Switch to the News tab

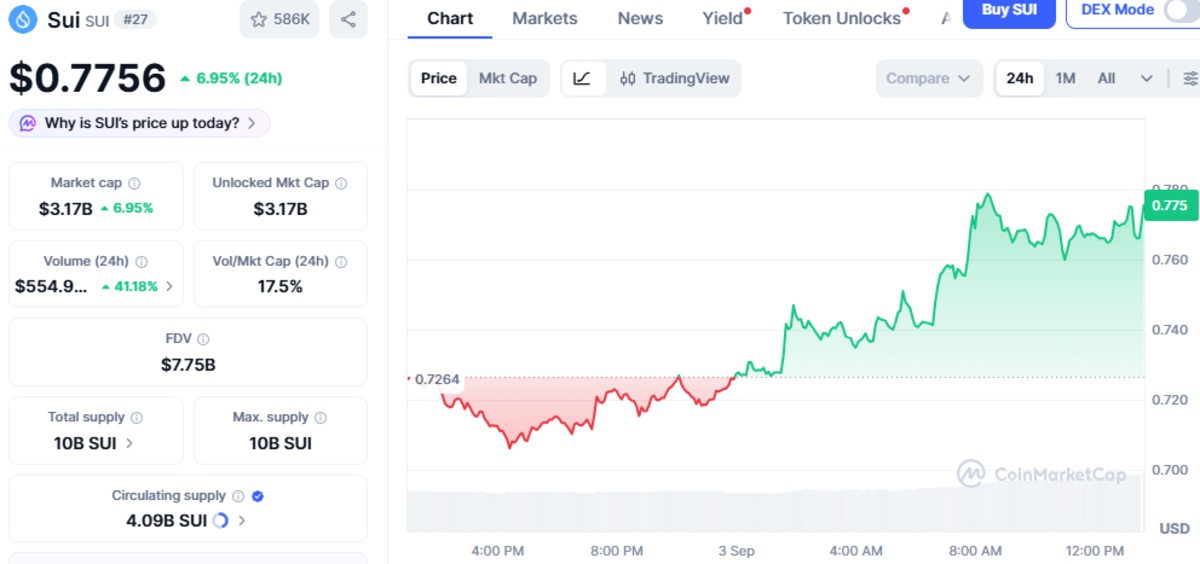640,18
